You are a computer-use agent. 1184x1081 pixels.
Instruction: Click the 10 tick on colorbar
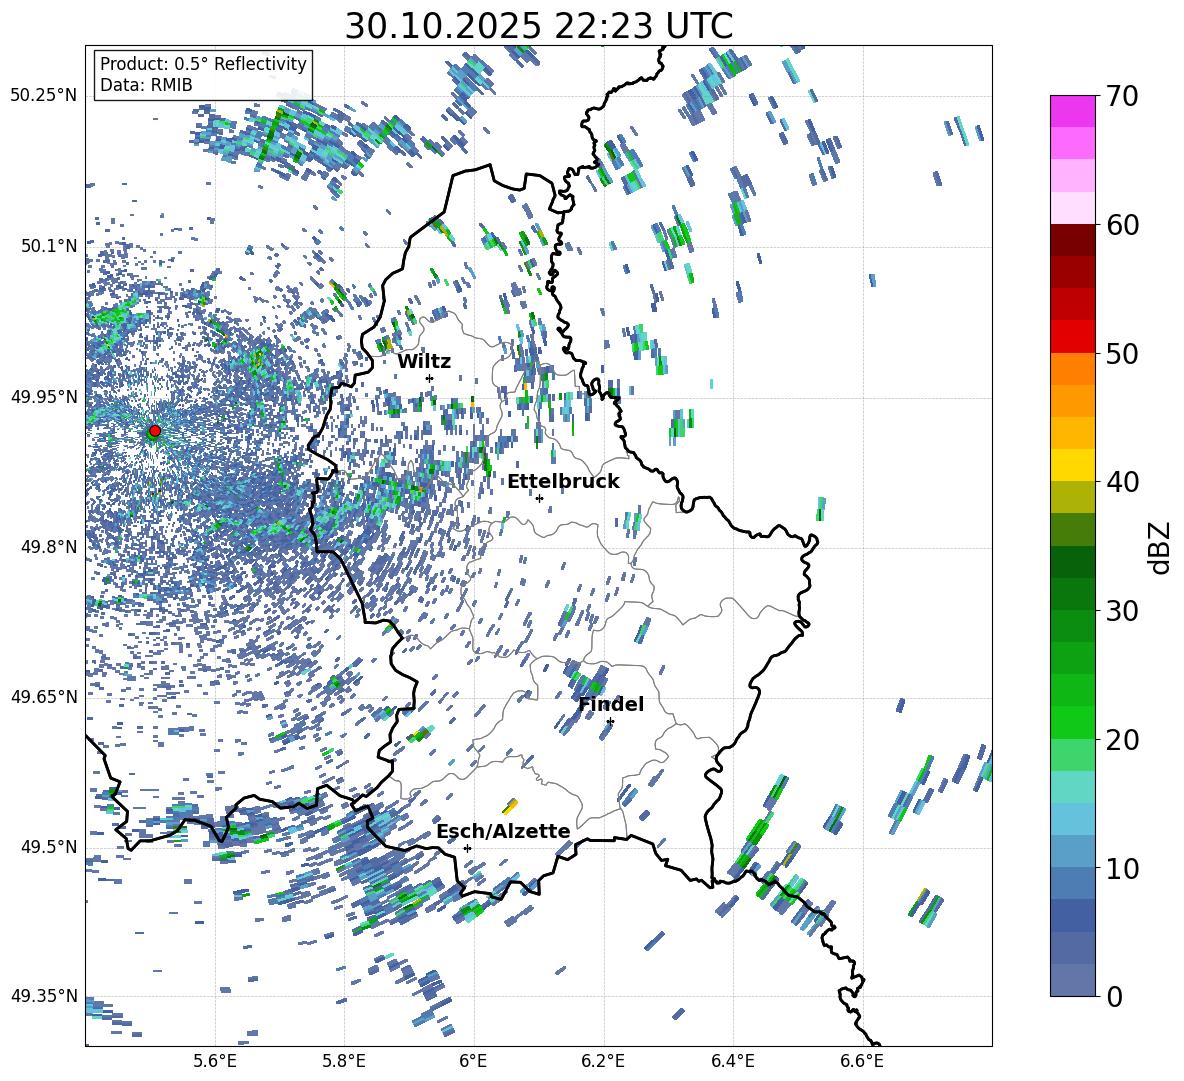click(1122, 868)
